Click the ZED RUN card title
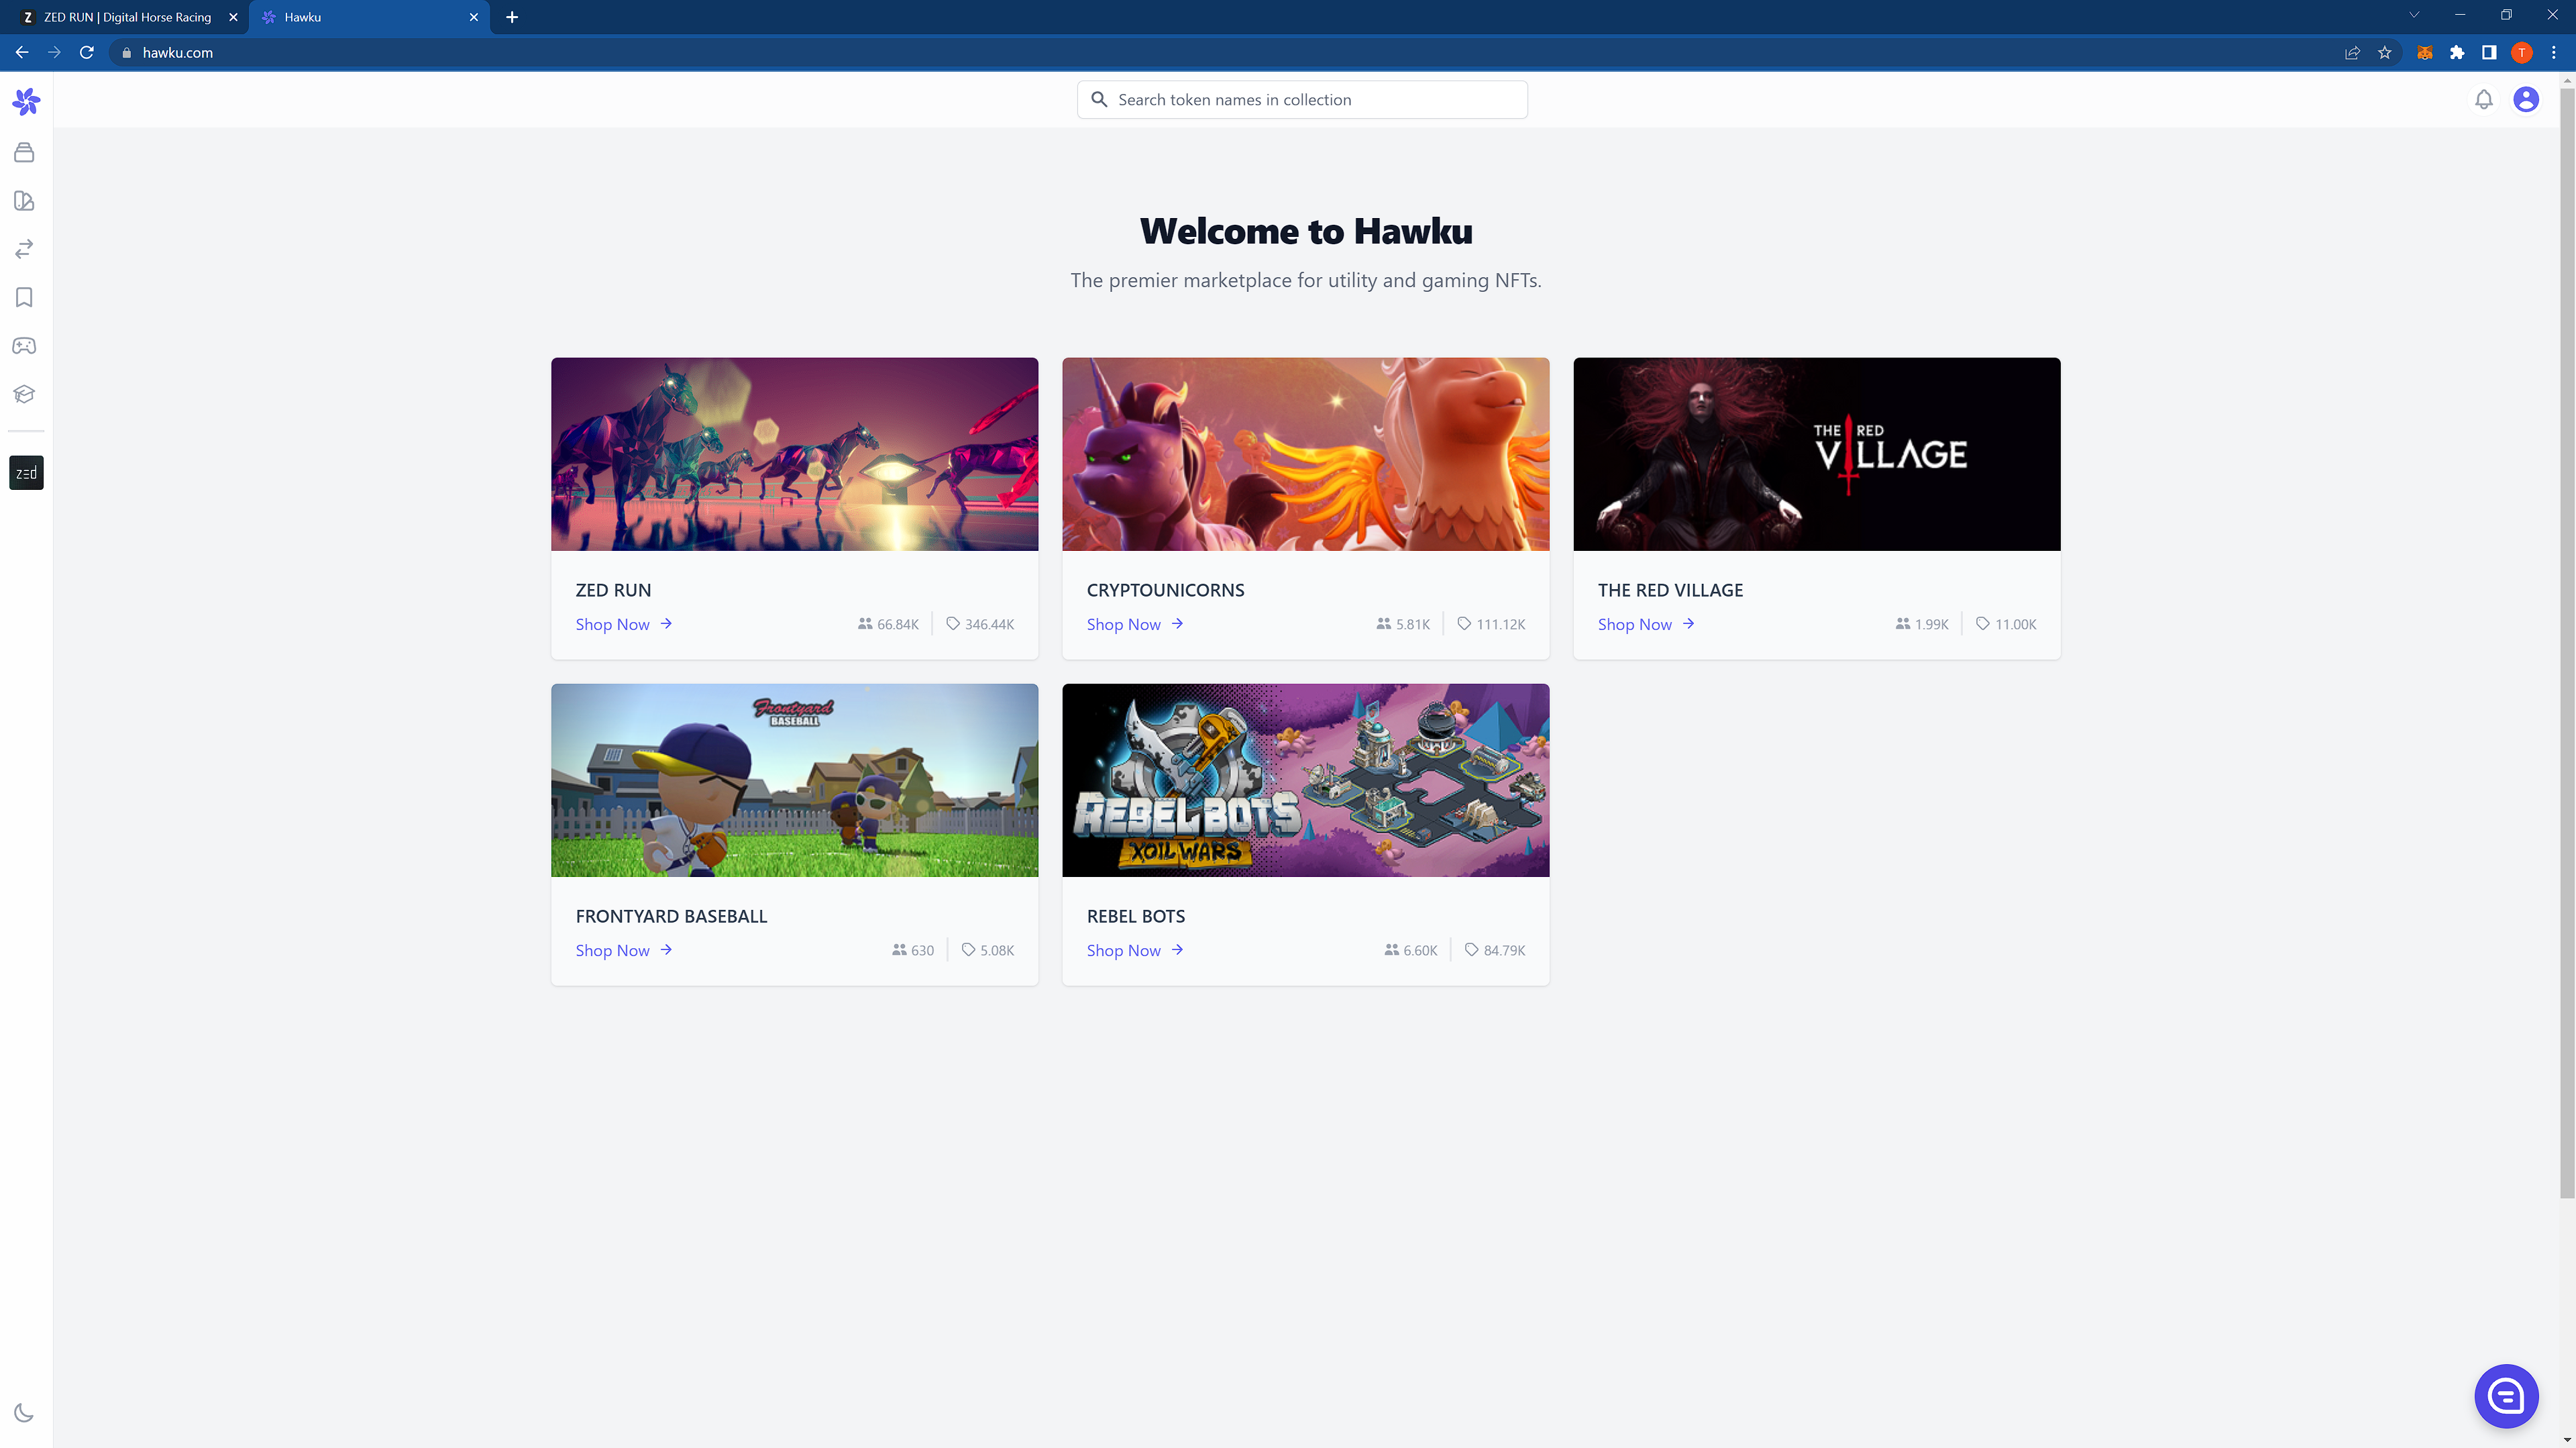 (613, 590)
